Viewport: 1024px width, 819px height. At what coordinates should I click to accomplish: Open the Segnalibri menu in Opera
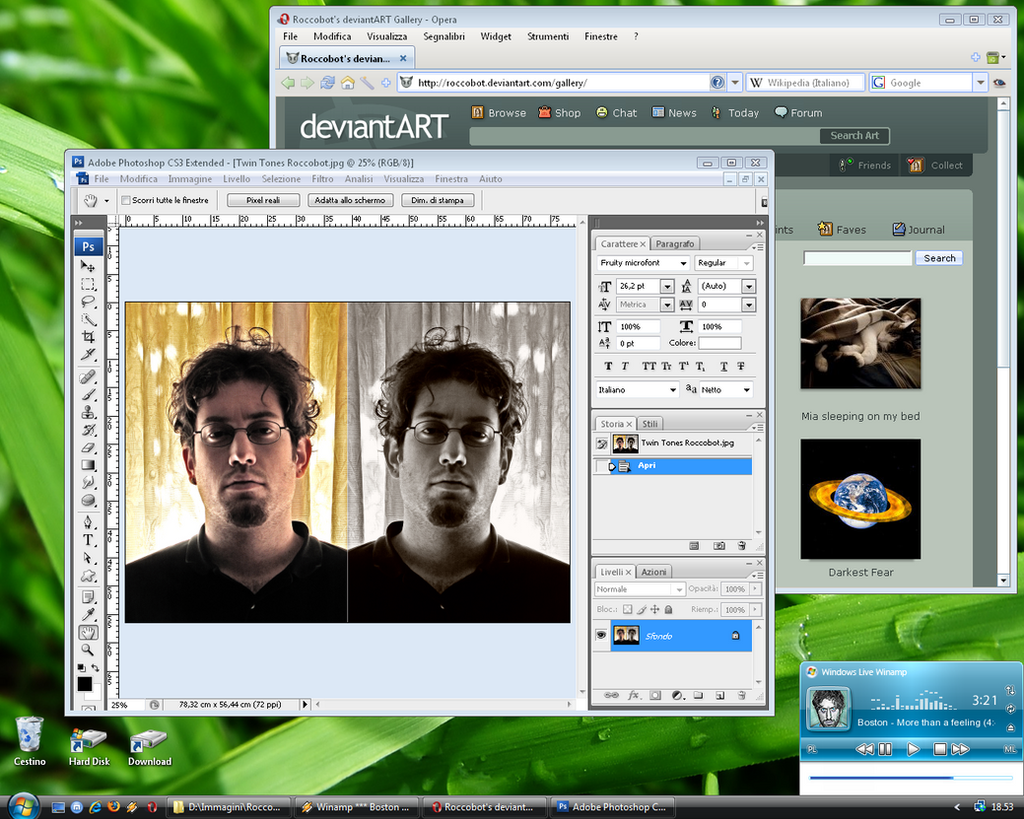click(x=443, y=37)
